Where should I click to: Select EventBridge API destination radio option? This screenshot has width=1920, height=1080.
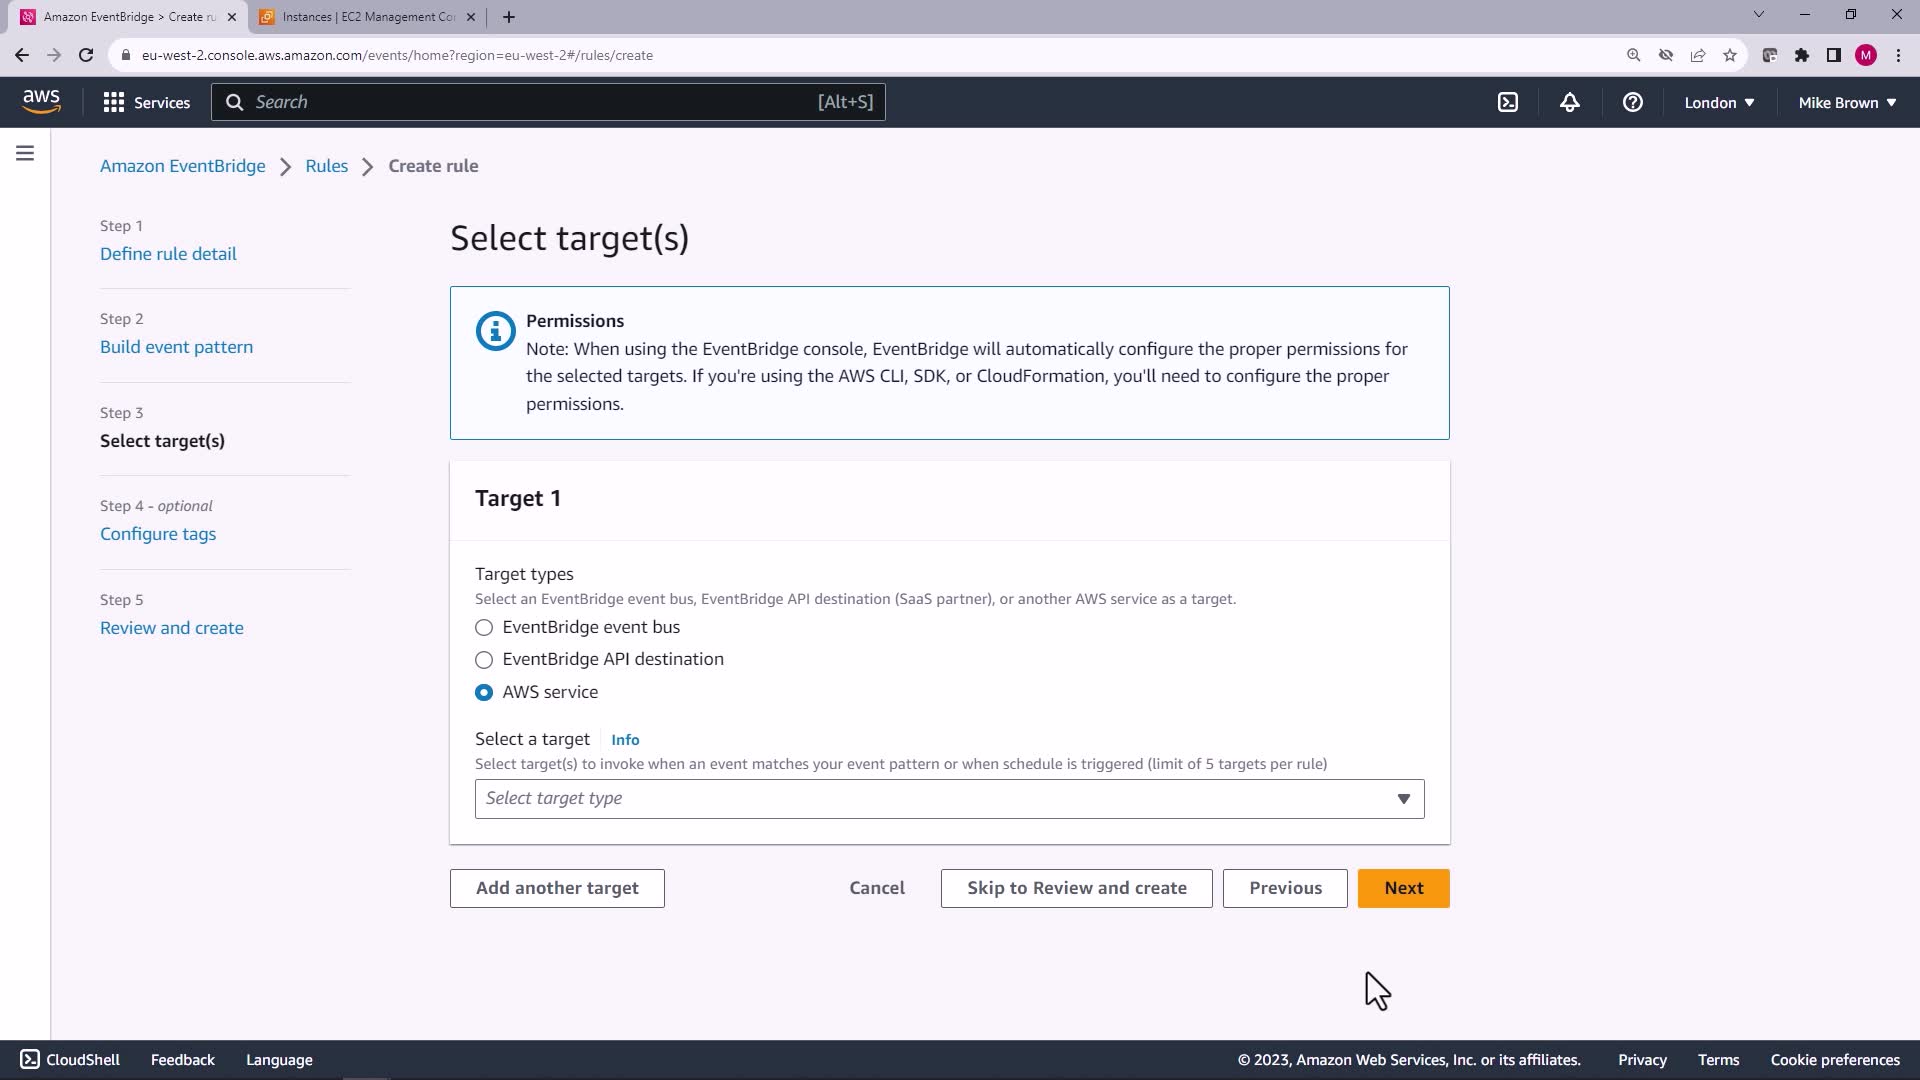click(x=484, y=660)
